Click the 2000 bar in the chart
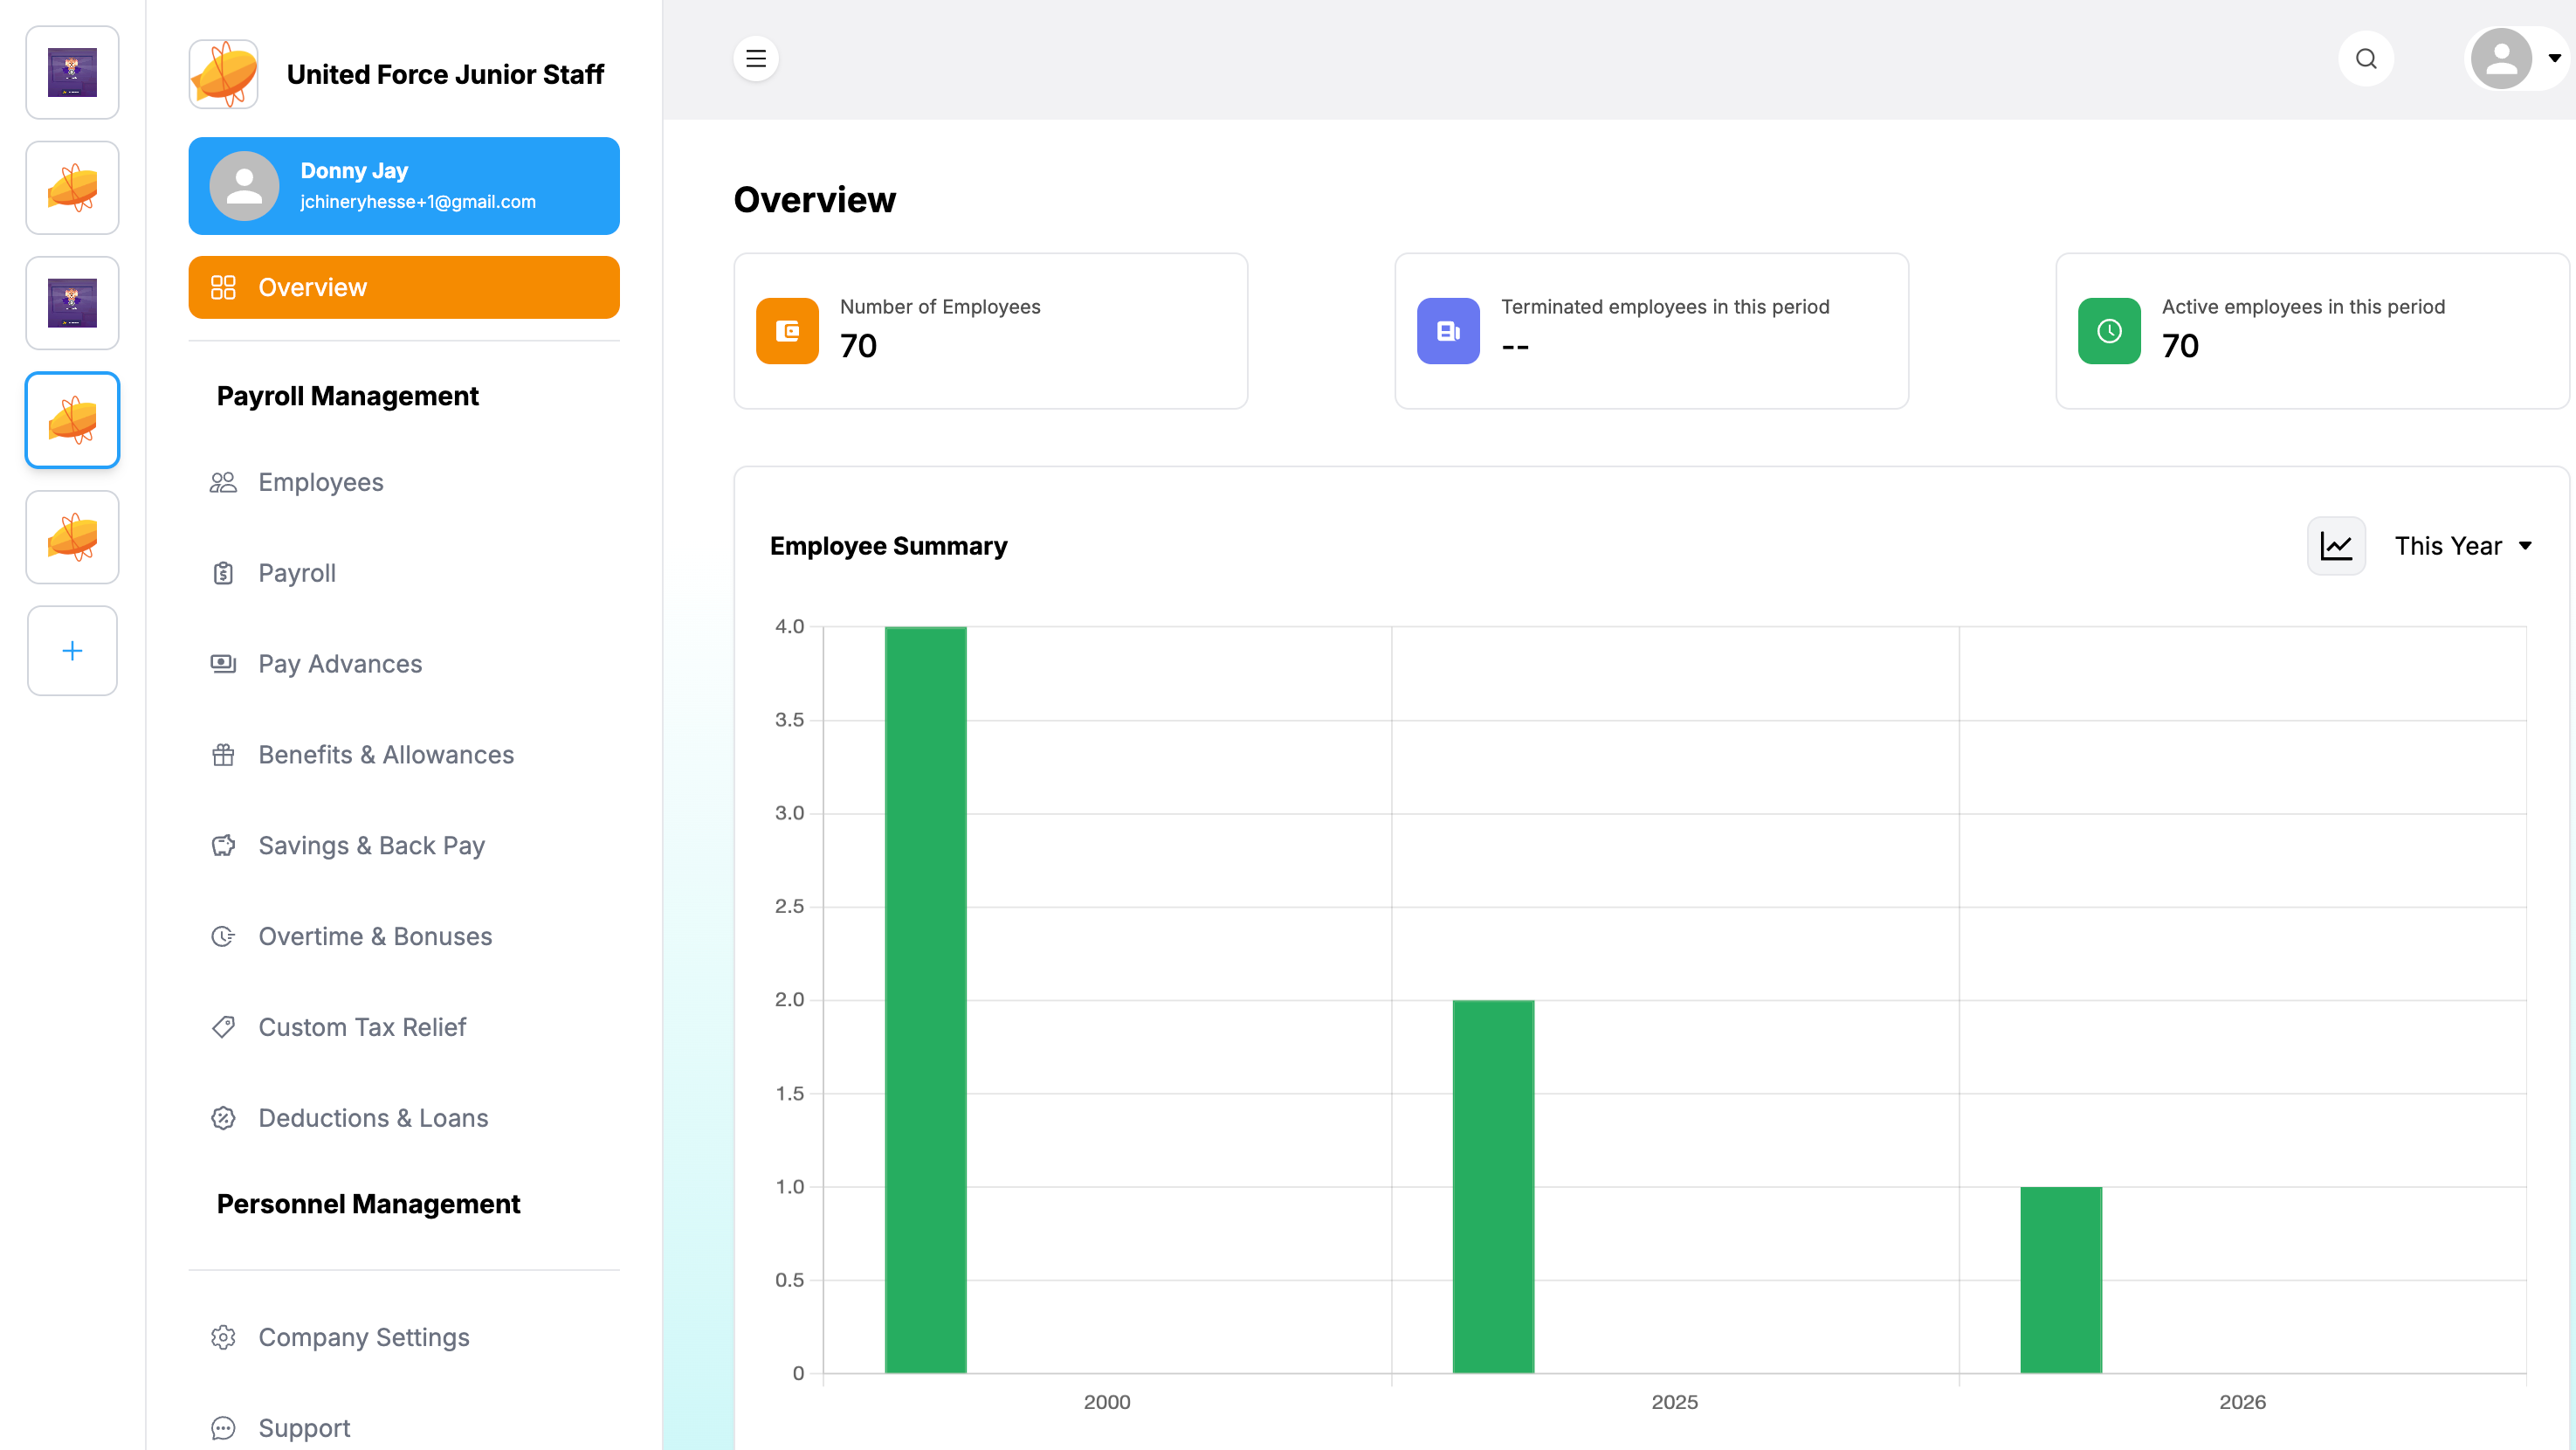 (926, 1000)
